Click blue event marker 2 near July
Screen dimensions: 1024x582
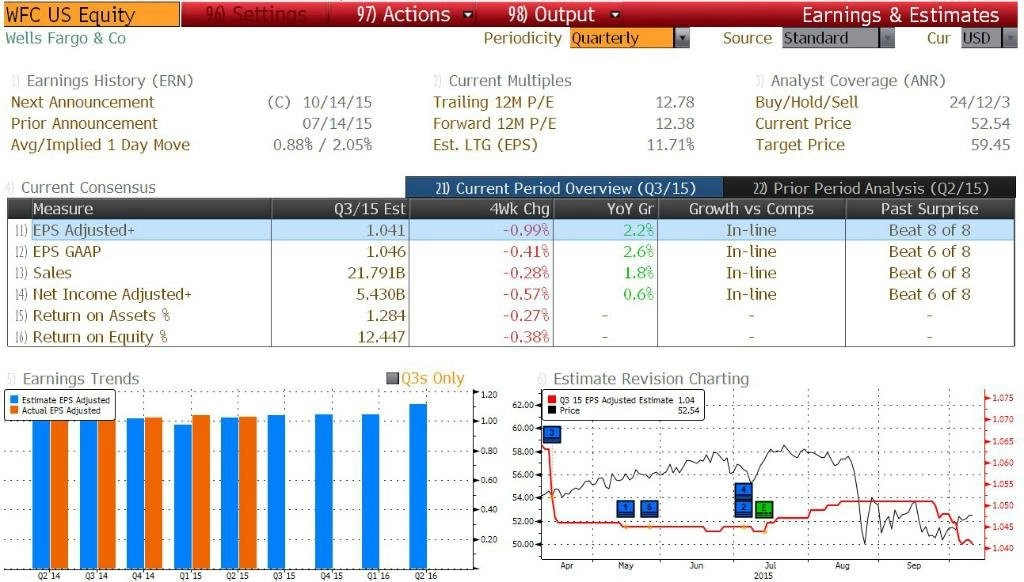(x=743, y=508)
